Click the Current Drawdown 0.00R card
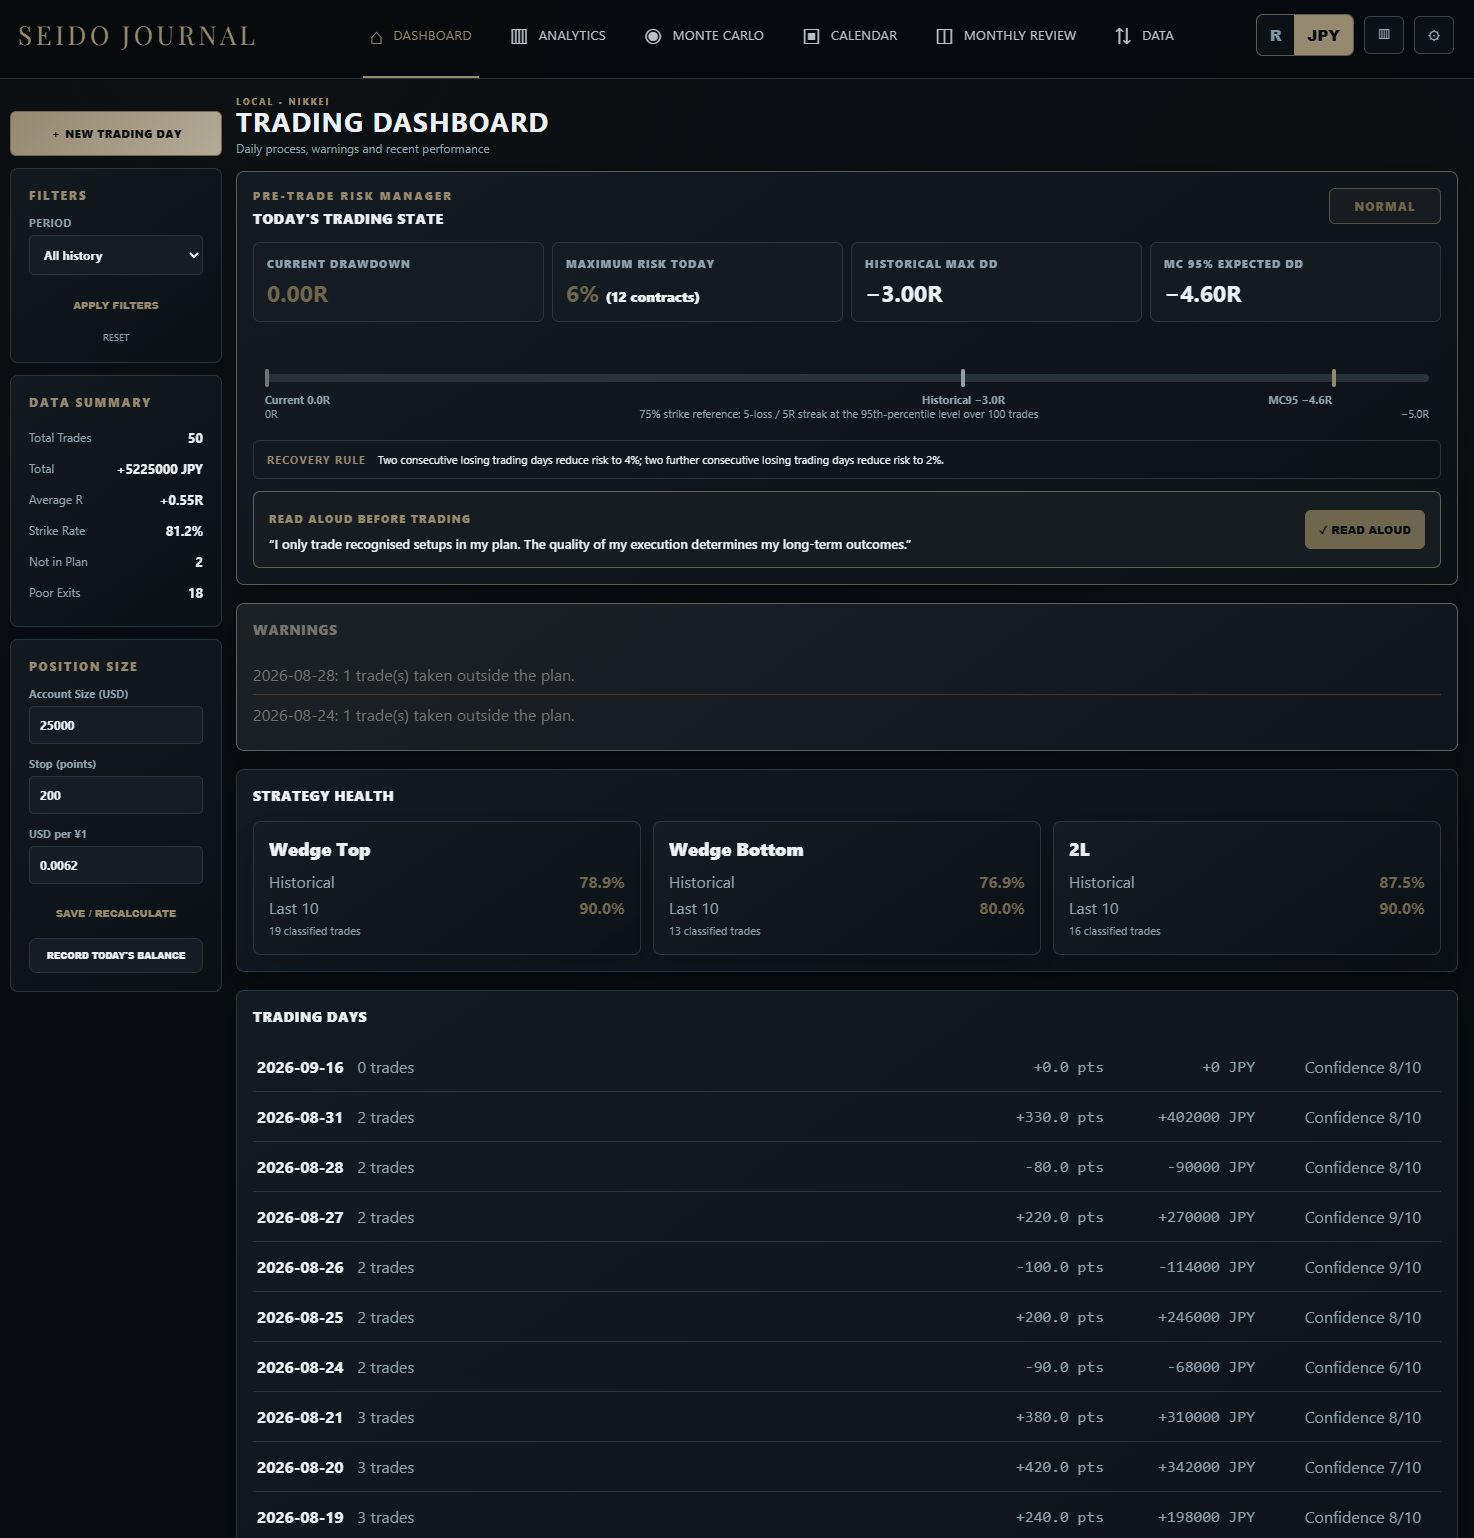This screenshot has height=1538, width=1474. (398, 282)
